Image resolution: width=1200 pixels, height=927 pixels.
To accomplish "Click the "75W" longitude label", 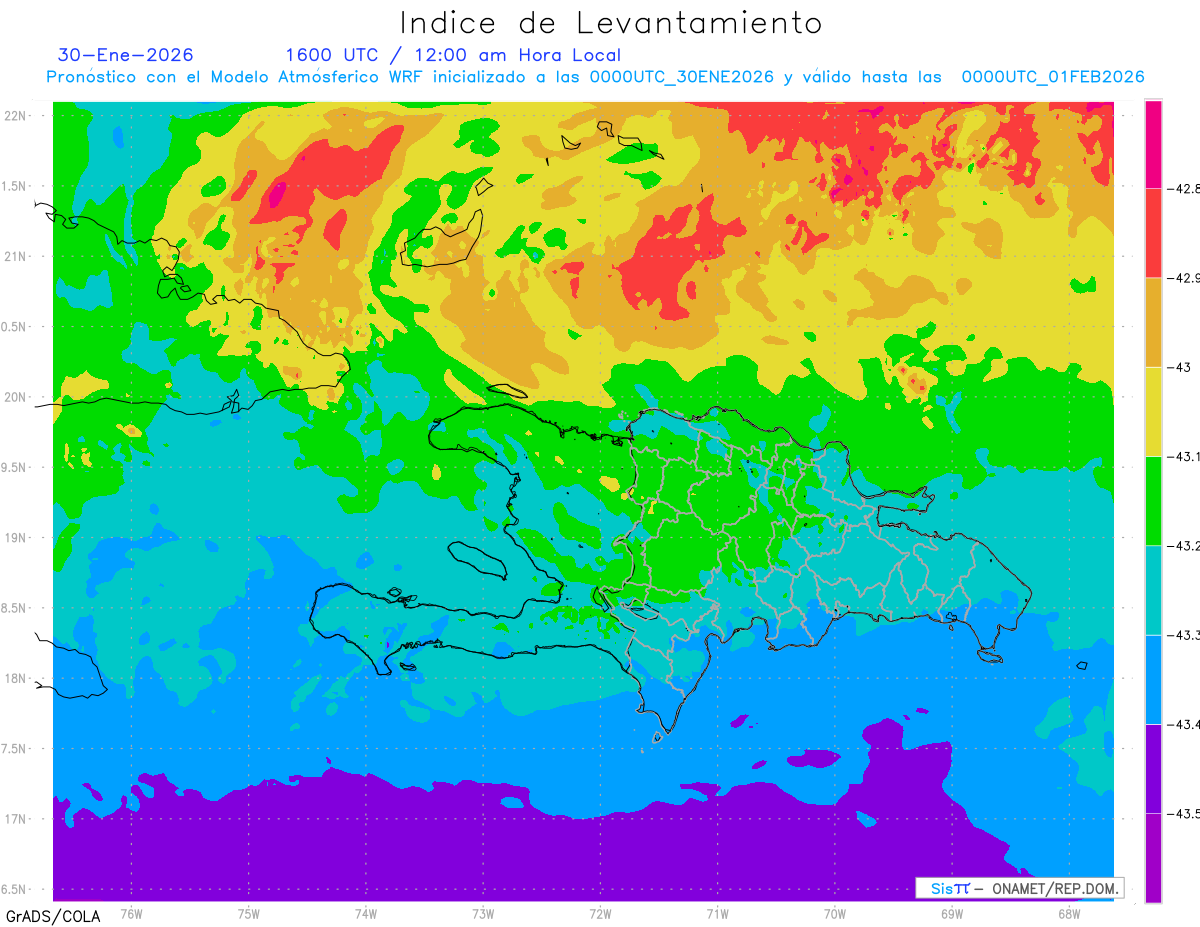I will tap(249, 913).
